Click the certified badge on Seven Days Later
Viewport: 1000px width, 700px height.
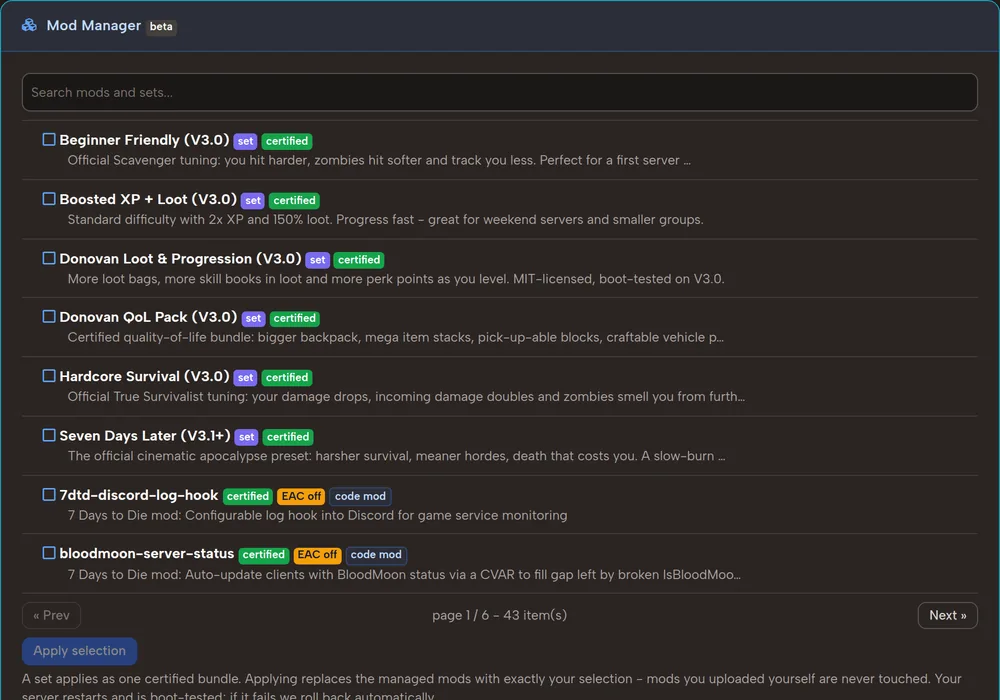point(288,437)
